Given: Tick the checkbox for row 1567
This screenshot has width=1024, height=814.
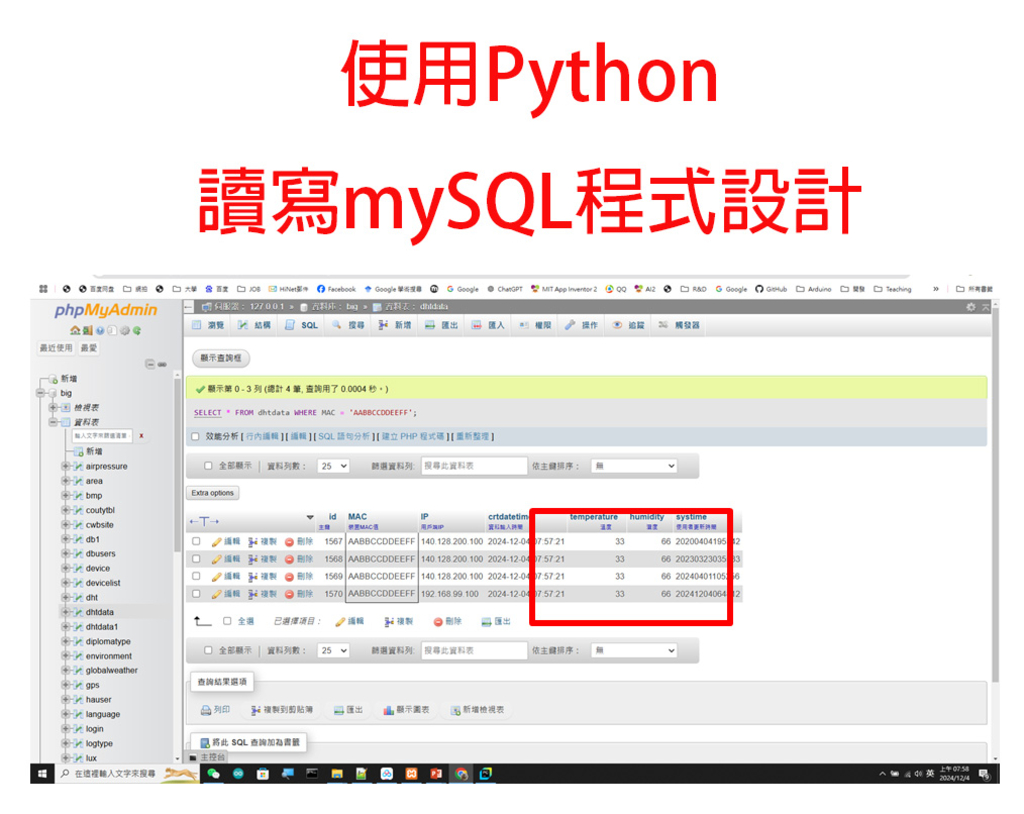Looking at the screenshot, I should point(197,542).
